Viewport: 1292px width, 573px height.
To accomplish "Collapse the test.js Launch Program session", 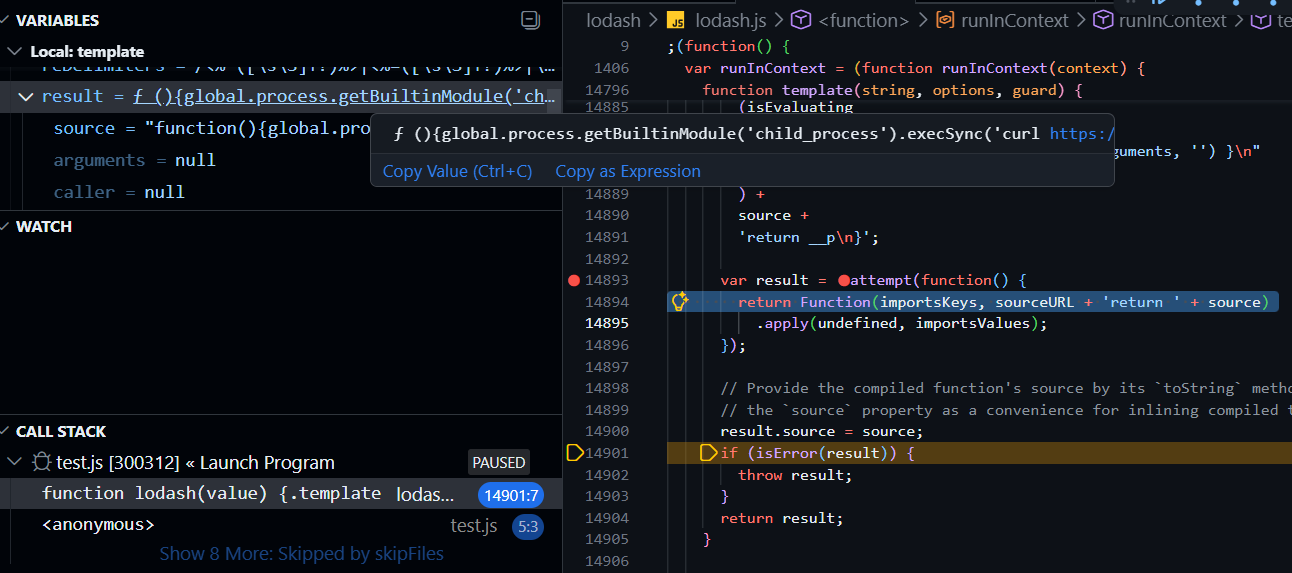I will pyautogui.click(x=14, y=462).
